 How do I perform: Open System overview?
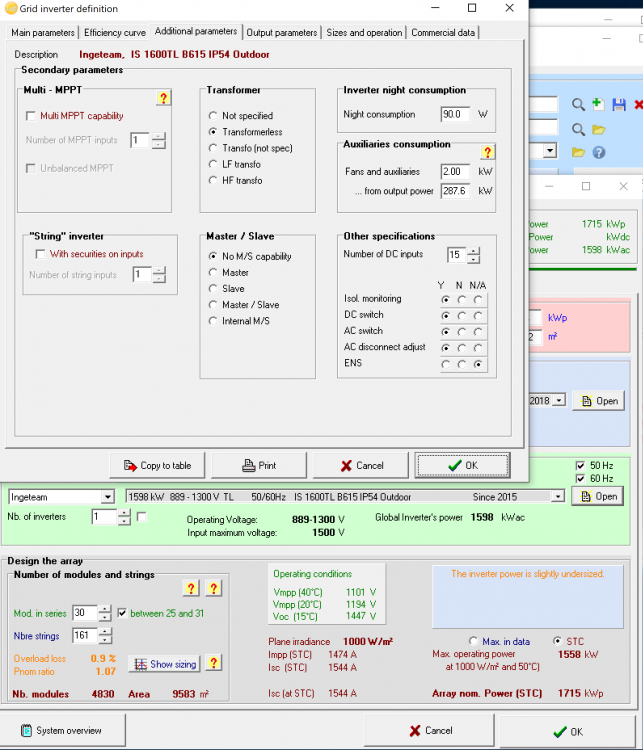tap(62, 730)
